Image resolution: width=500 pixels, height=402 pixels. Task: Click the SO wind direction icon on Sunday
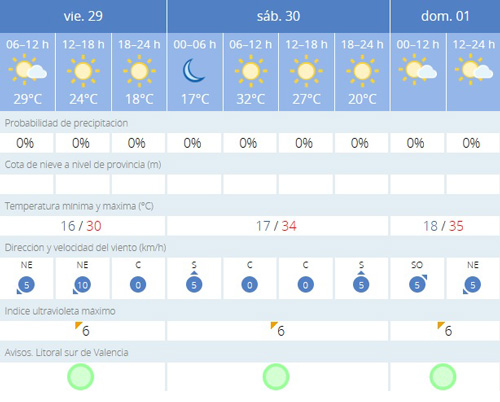pyautogui.click(x=418, y=284)
